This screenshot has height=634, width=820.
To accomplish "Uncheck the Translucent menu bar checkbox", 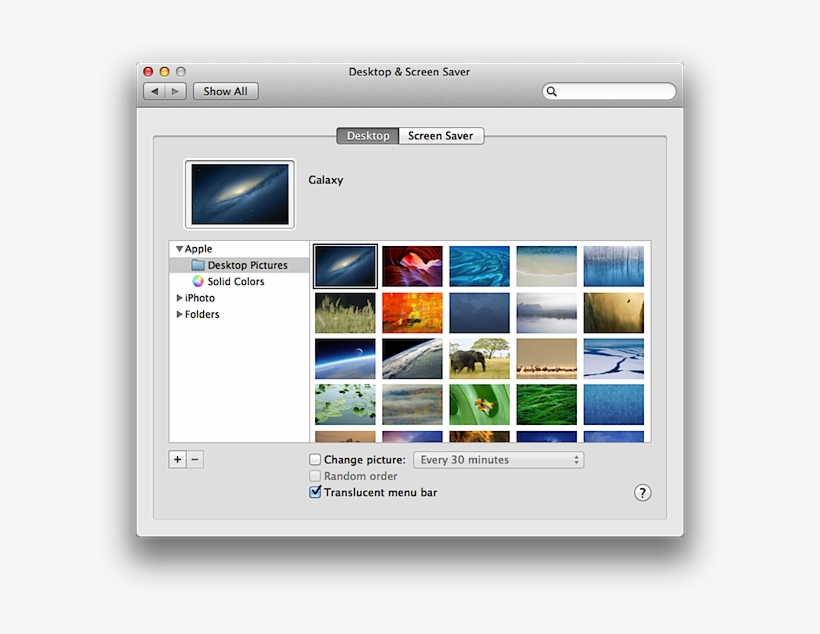I will coord(315,492).
